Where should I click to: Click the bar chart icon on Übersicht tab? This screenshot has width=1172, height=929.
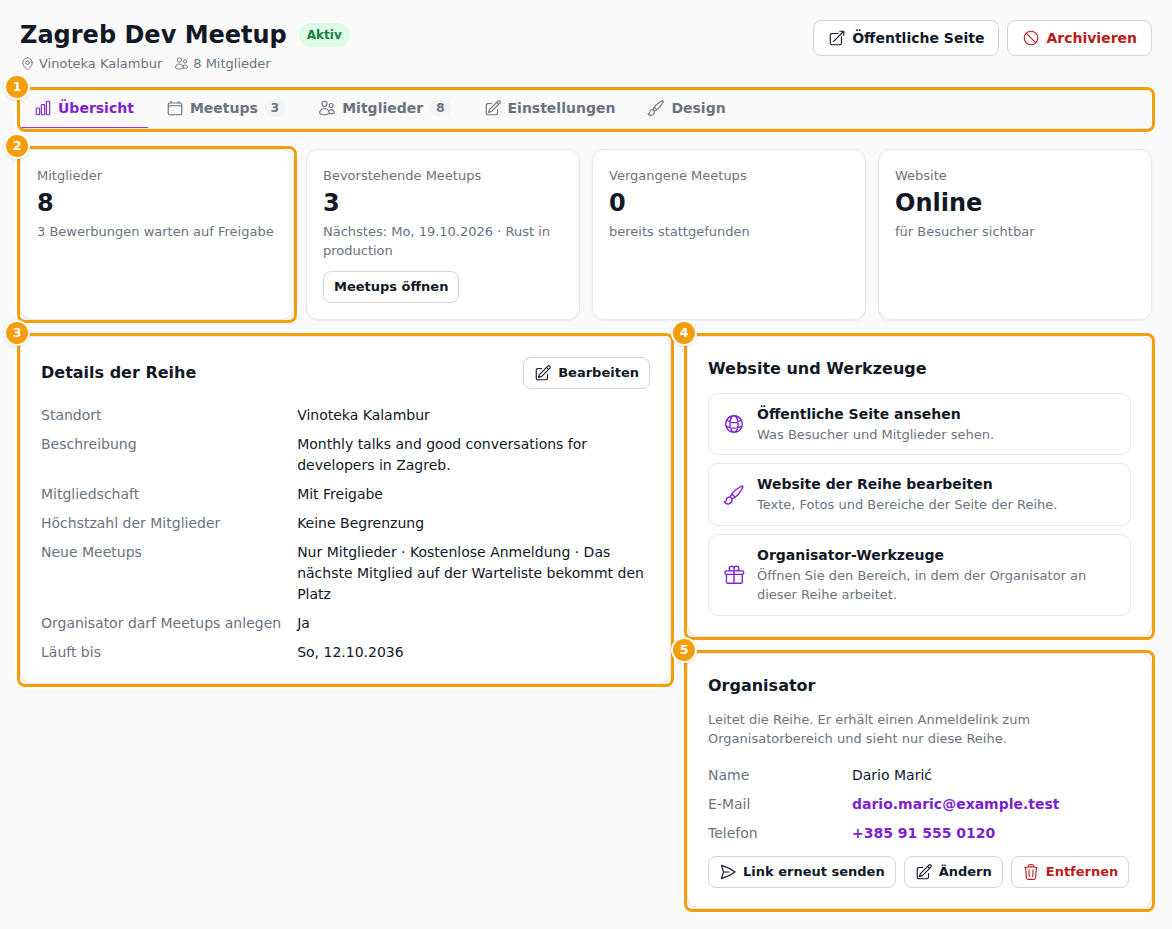pos(43,108)
